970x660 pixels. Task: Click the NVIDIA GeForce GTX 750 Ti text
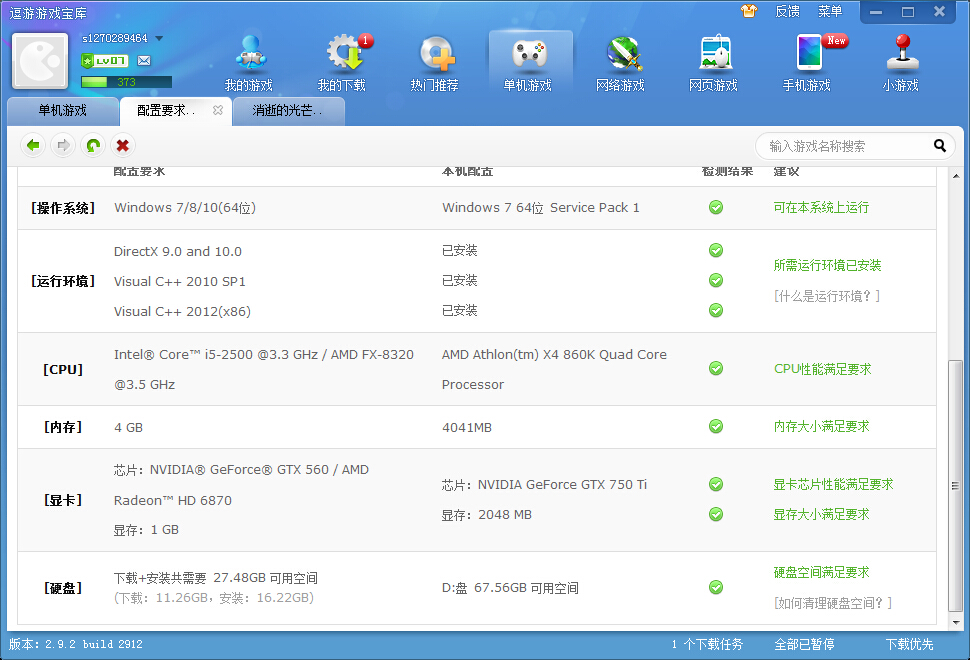544,485
